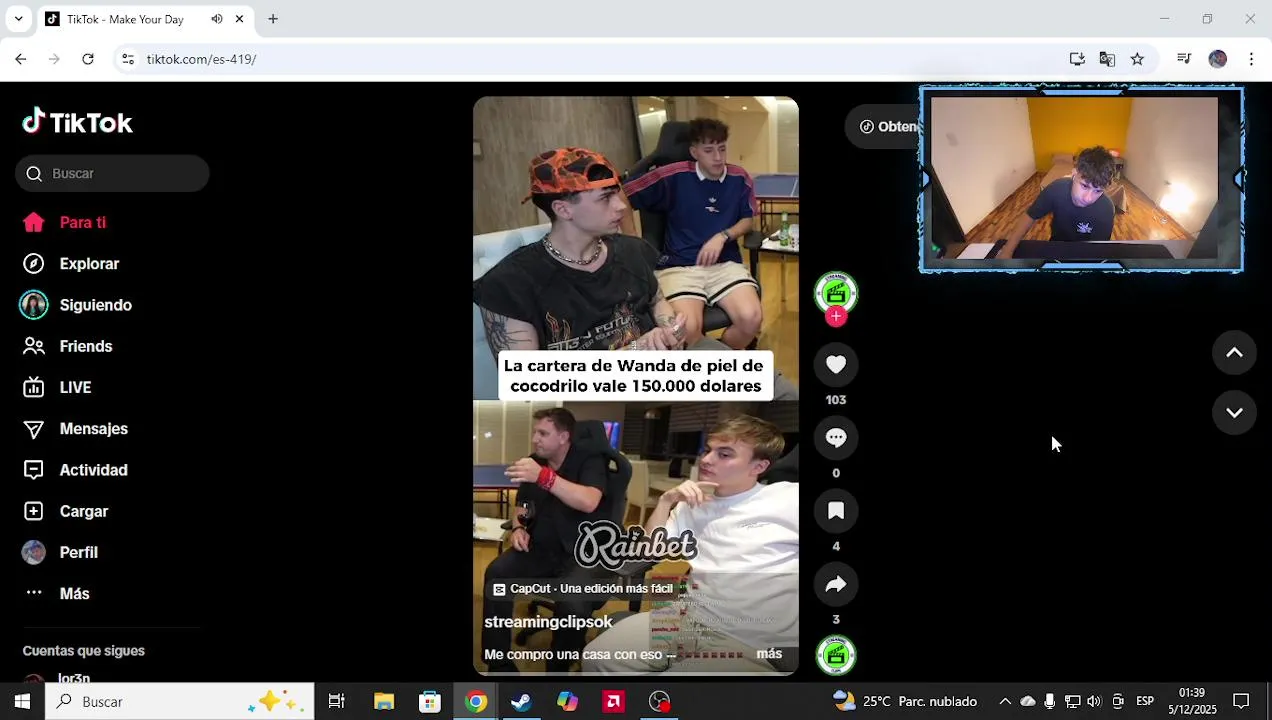Open Mensajes inbox
The height and width of the screenshot is (720, 1272).
pyautogui.click(x=75, y=429)
